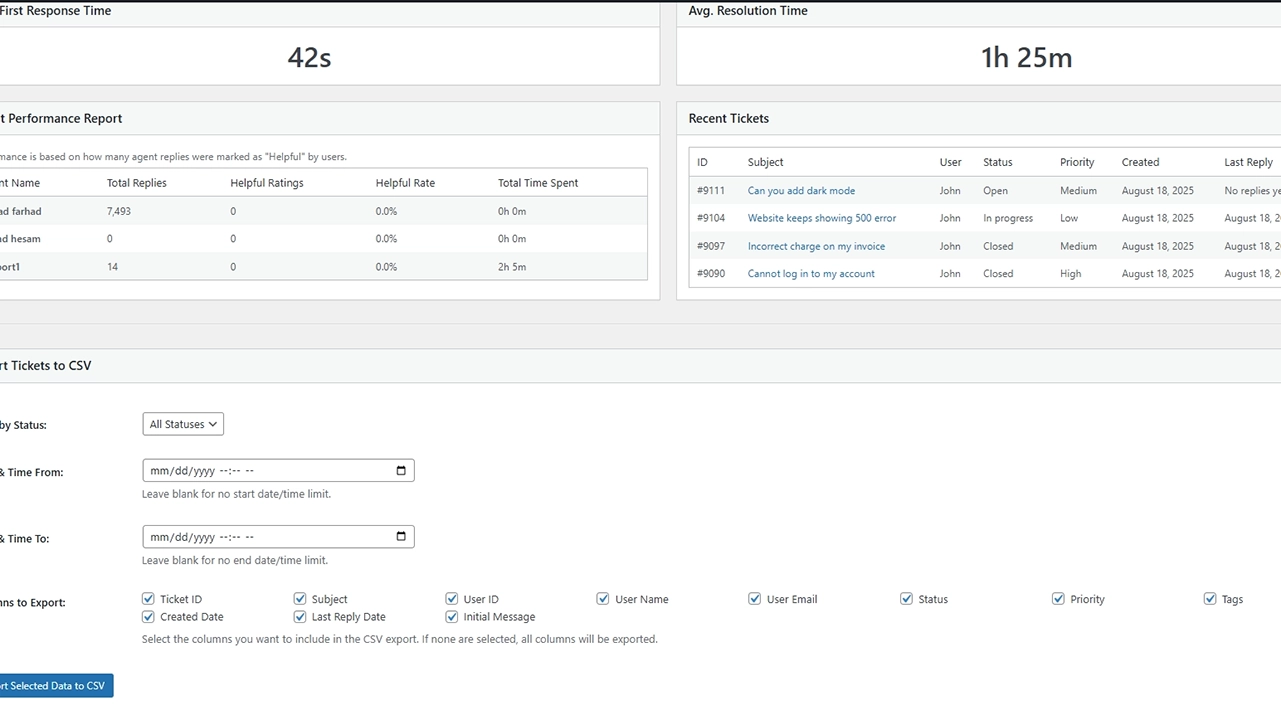Screen dimensions: 1281x720
Task: Open "Website keeps showing 500 error" ticket
Action: click(821, 218)
